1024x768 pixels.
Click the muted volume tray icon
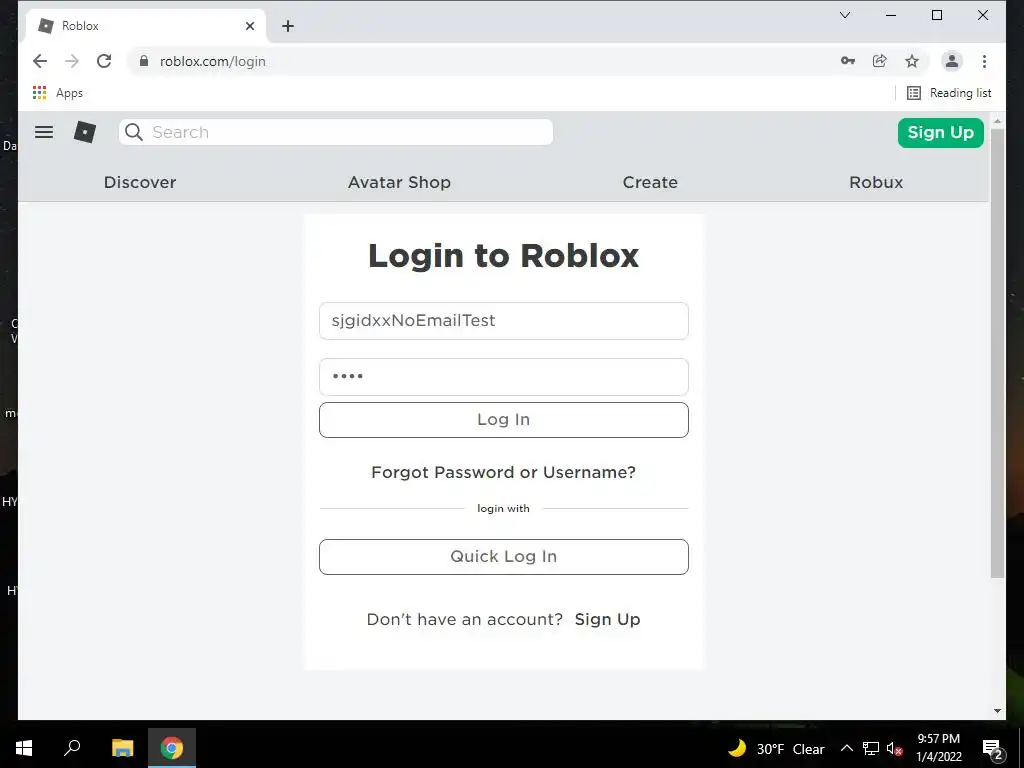(x=895, y=748)
